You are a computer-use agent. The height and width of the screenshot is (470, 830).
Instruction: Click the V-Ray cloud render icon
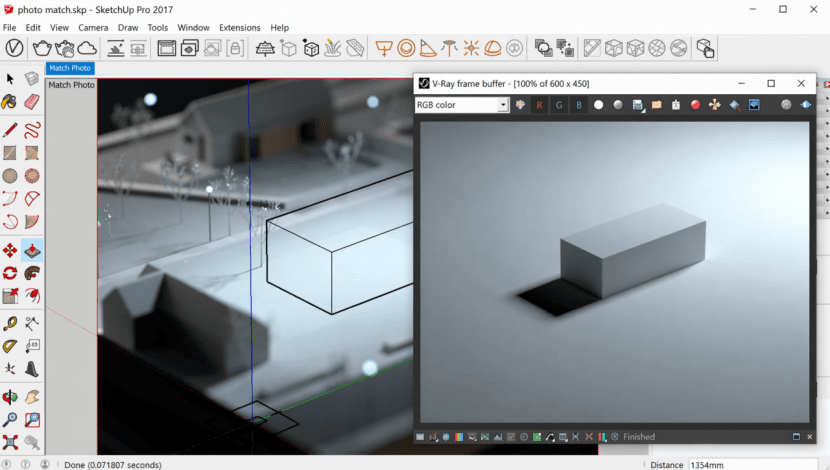(87, 49)
